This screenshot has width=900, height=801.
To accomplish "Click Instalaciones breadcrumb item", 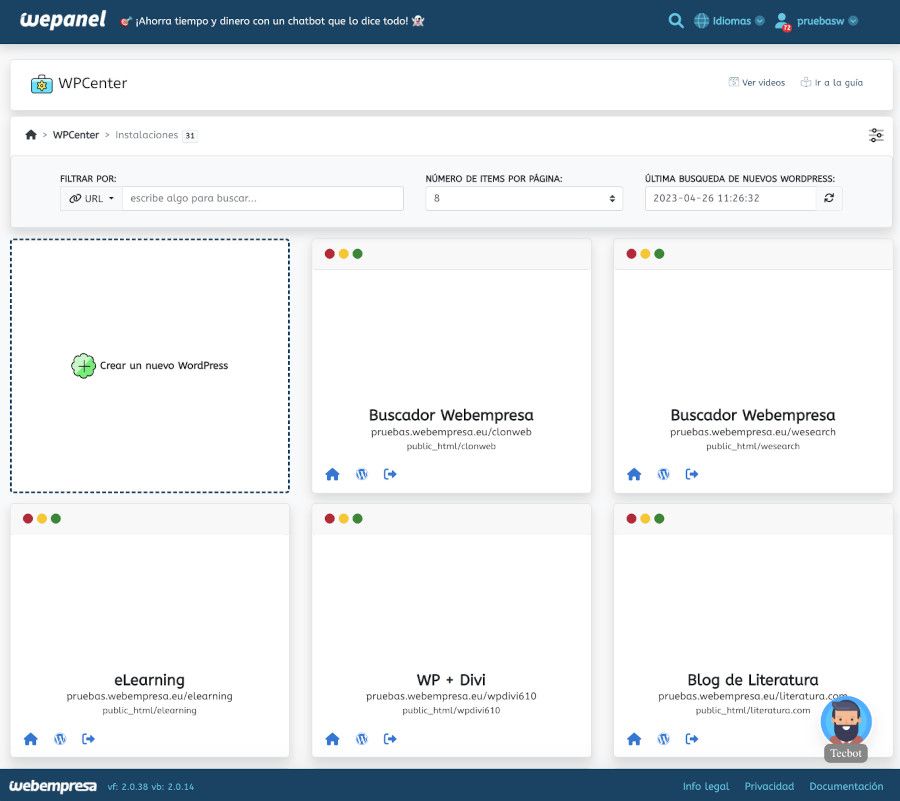I will (146, 135).
